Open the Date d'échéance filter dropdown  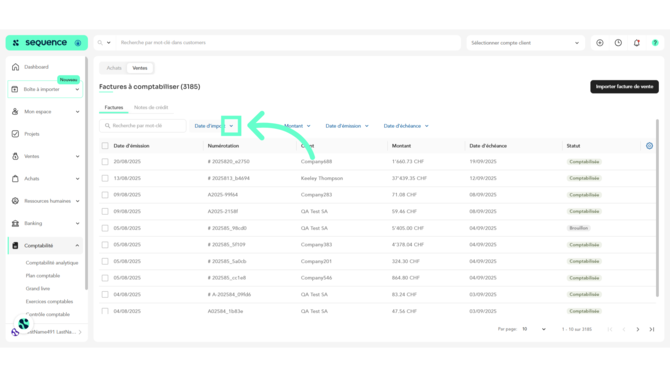(x=406, y=126)
